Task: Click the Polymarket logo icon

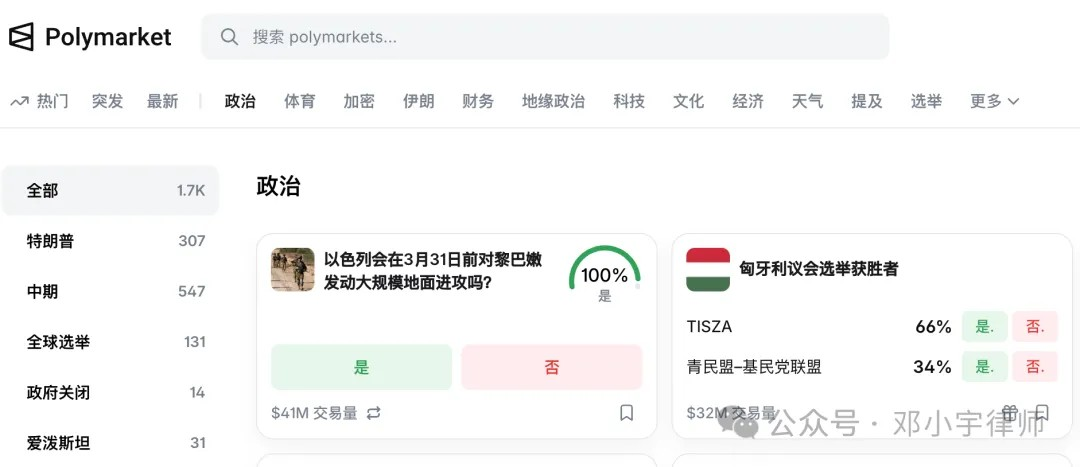Action: pyautogui.click(x=21, y=37)
